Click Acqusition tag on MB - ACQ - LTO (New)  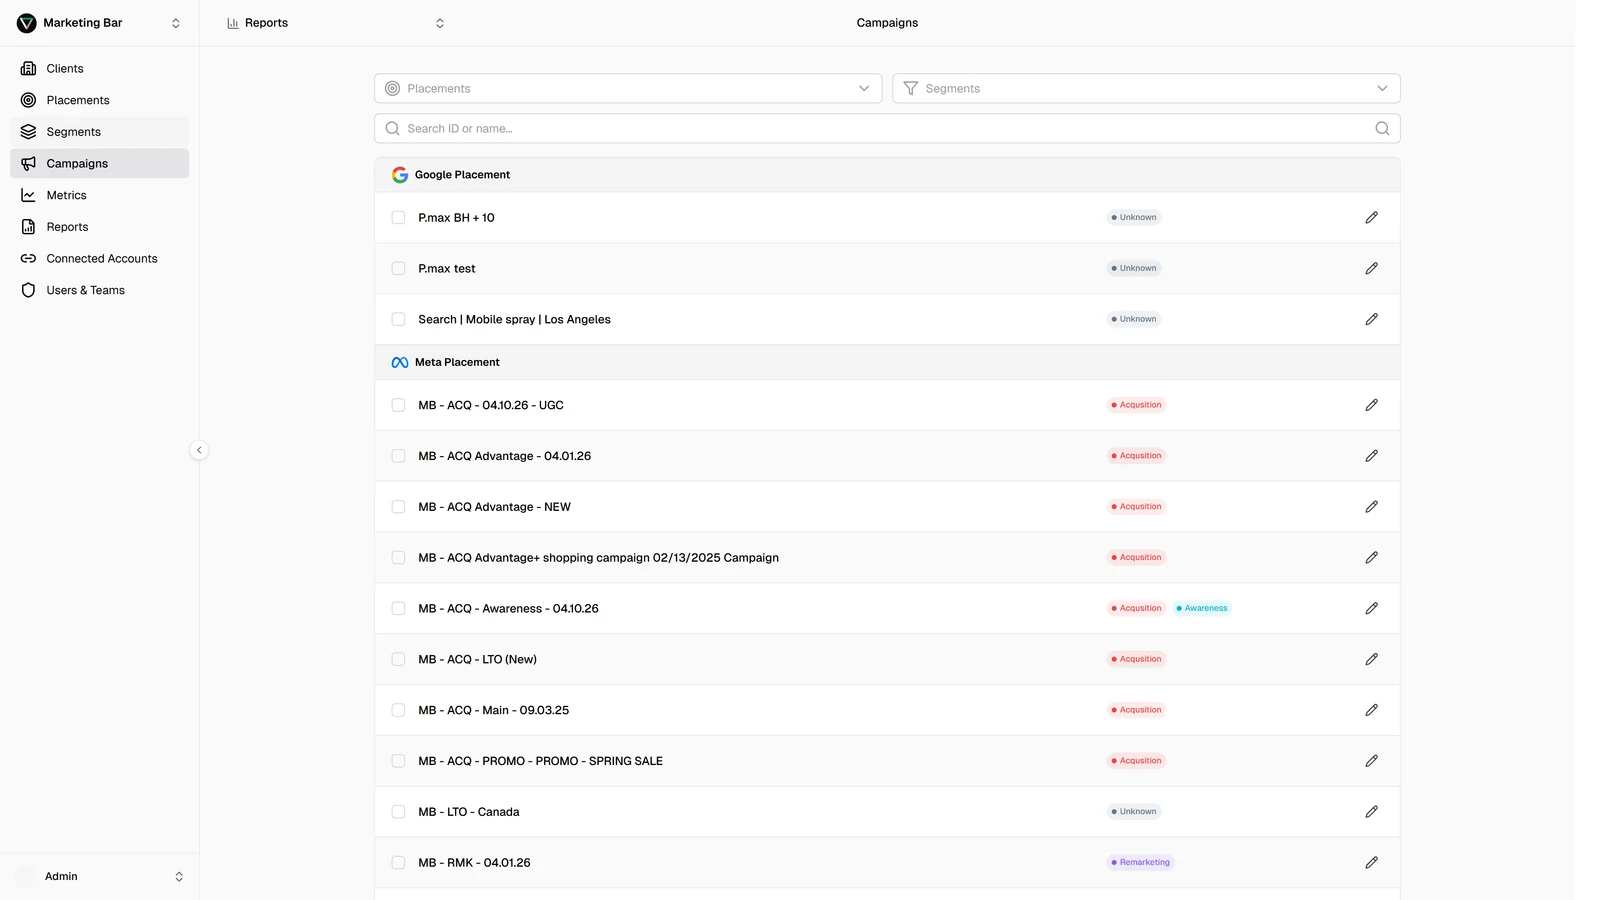pyautogui.click(x=1136, y=659)
